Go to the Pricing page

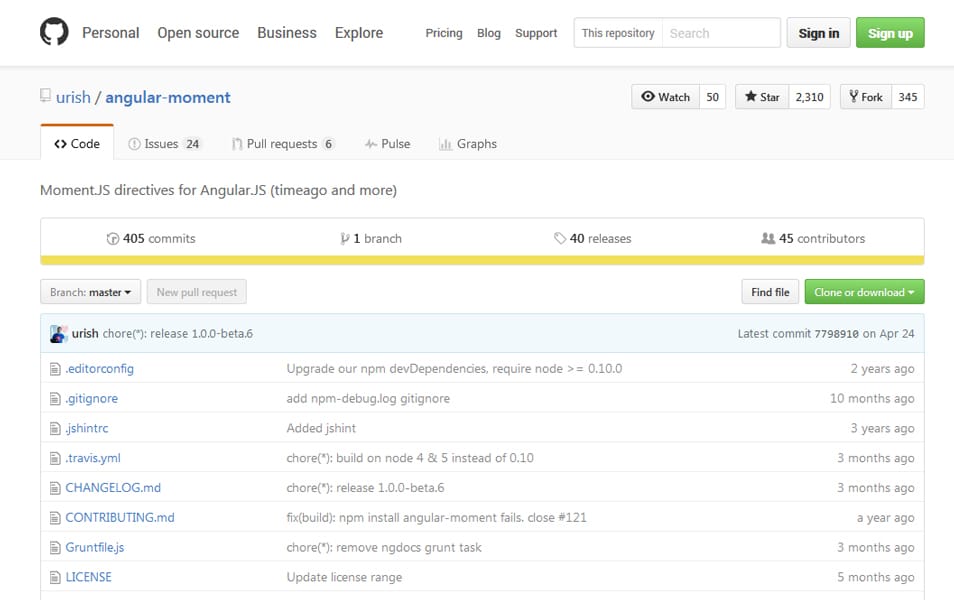pos(444,33)
